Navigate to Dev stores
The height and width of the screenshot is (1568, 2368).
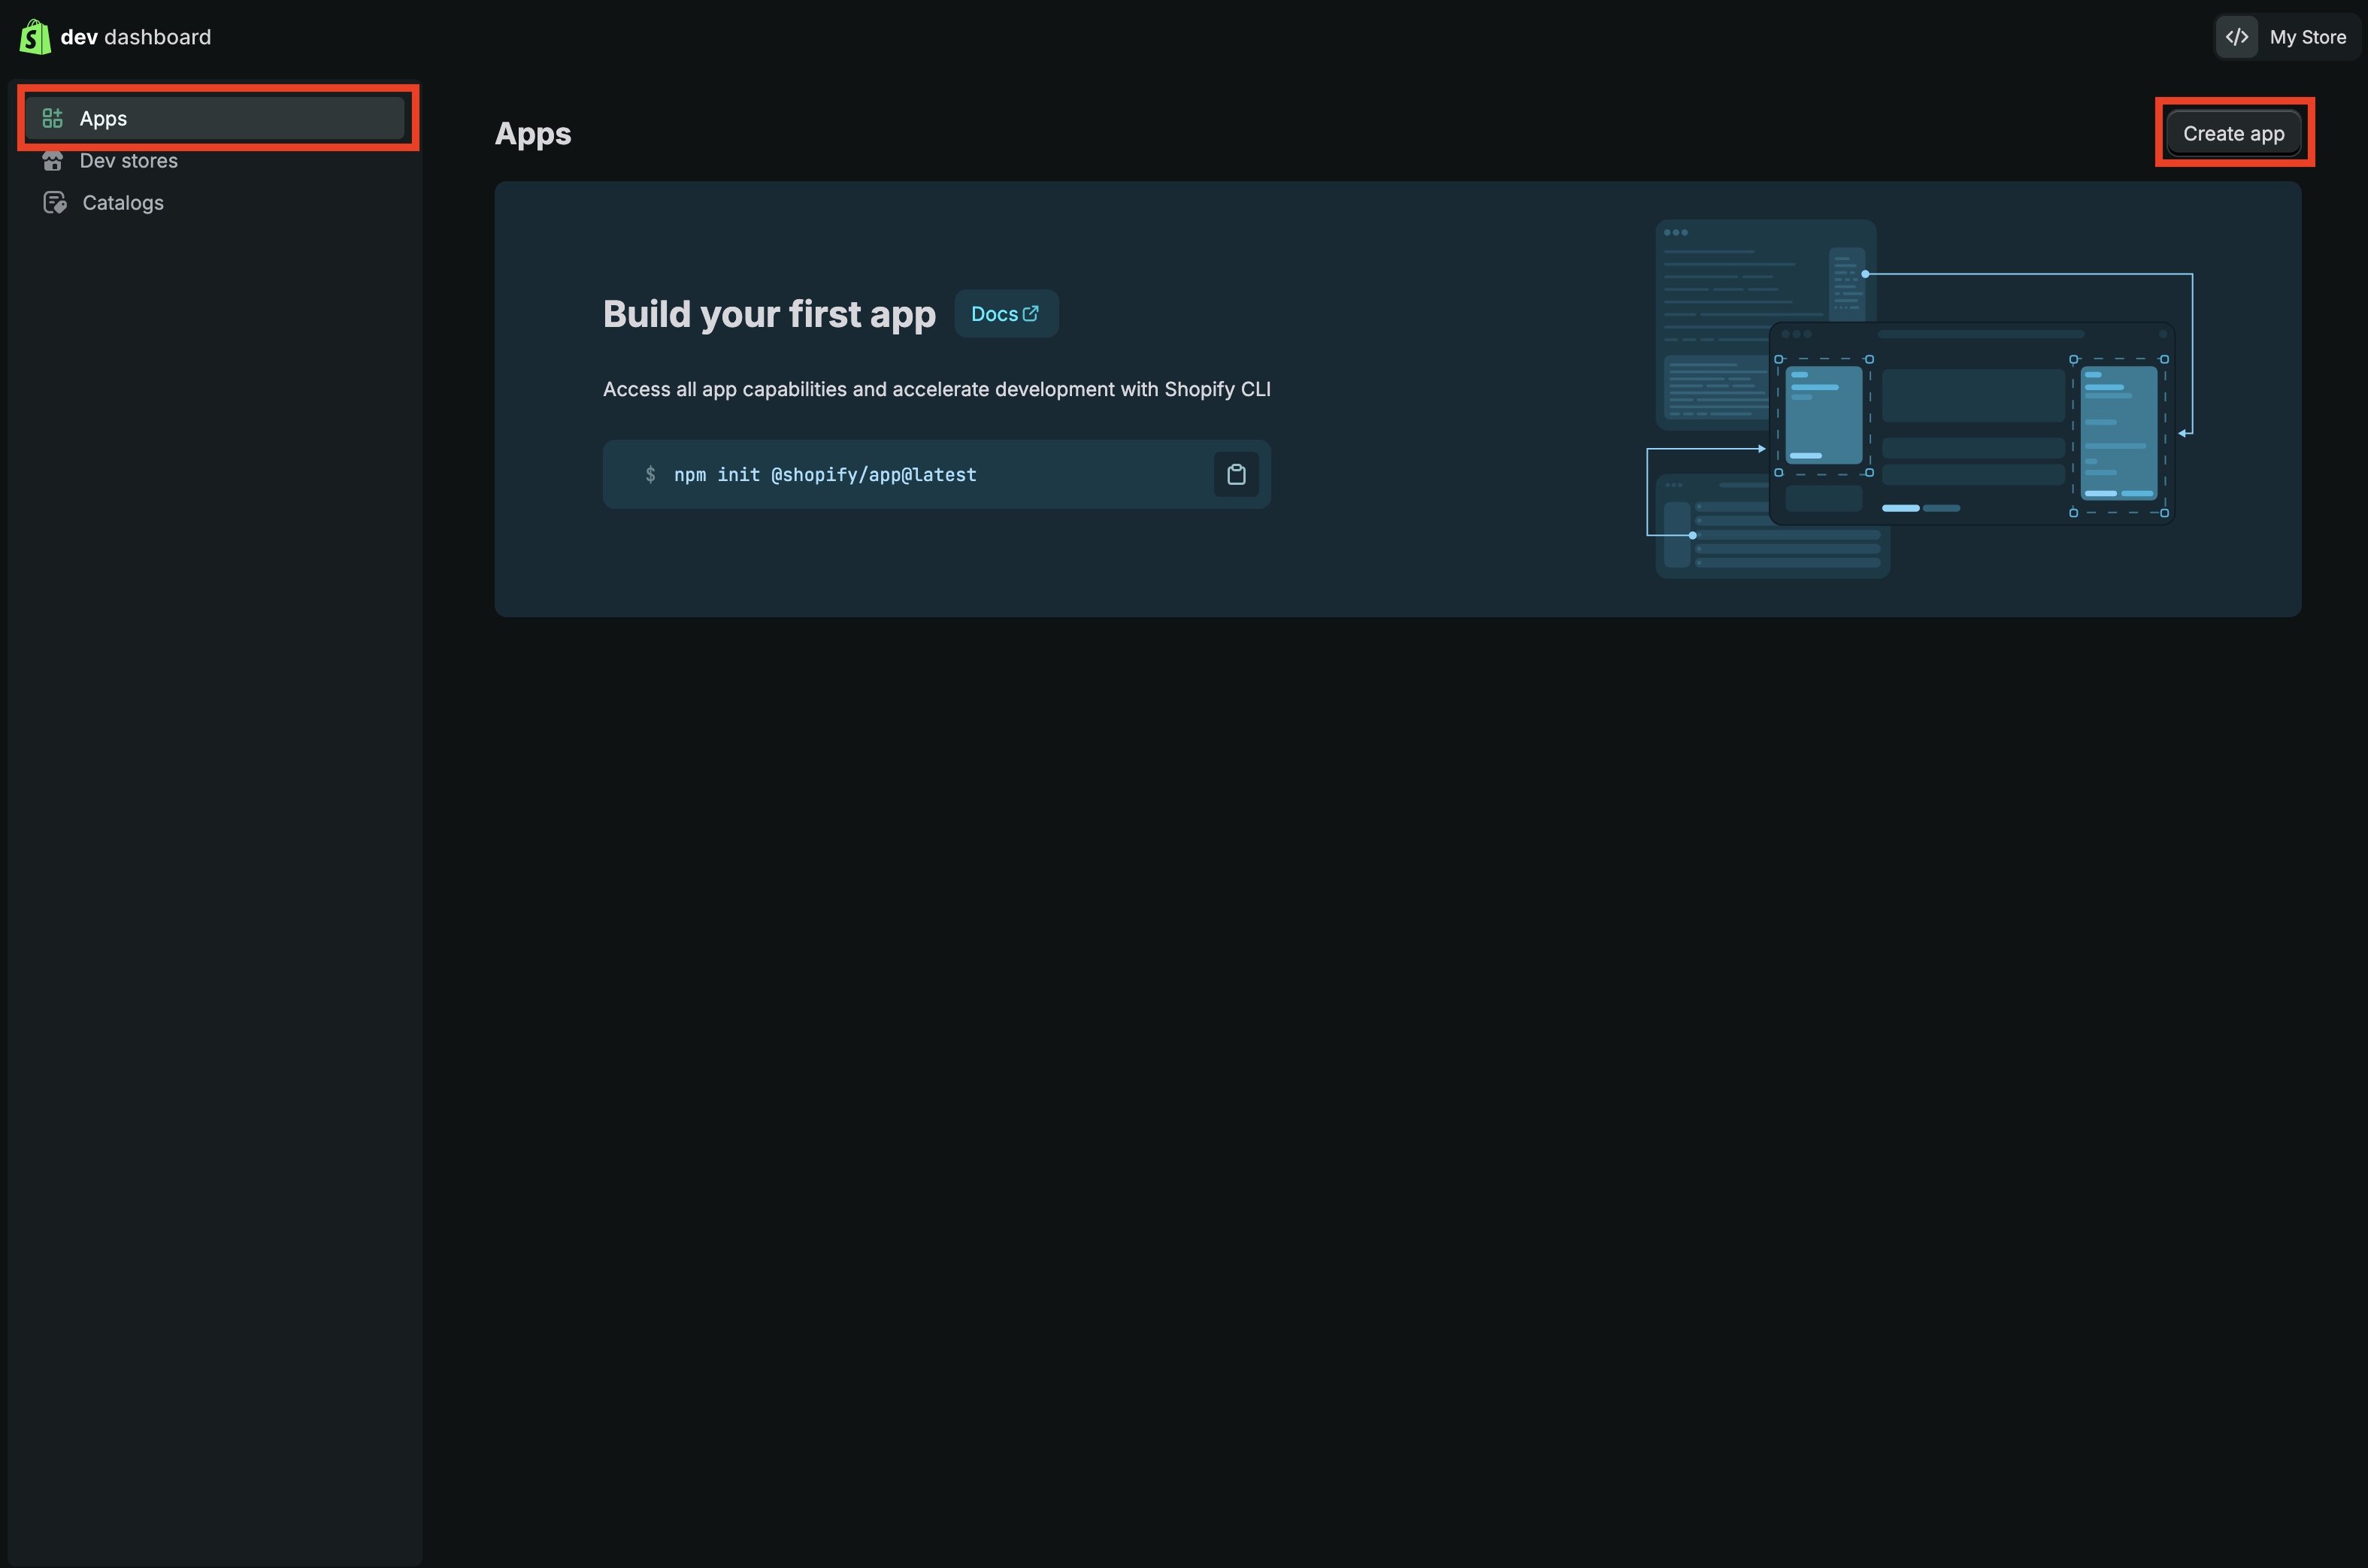tap(128, 160)
